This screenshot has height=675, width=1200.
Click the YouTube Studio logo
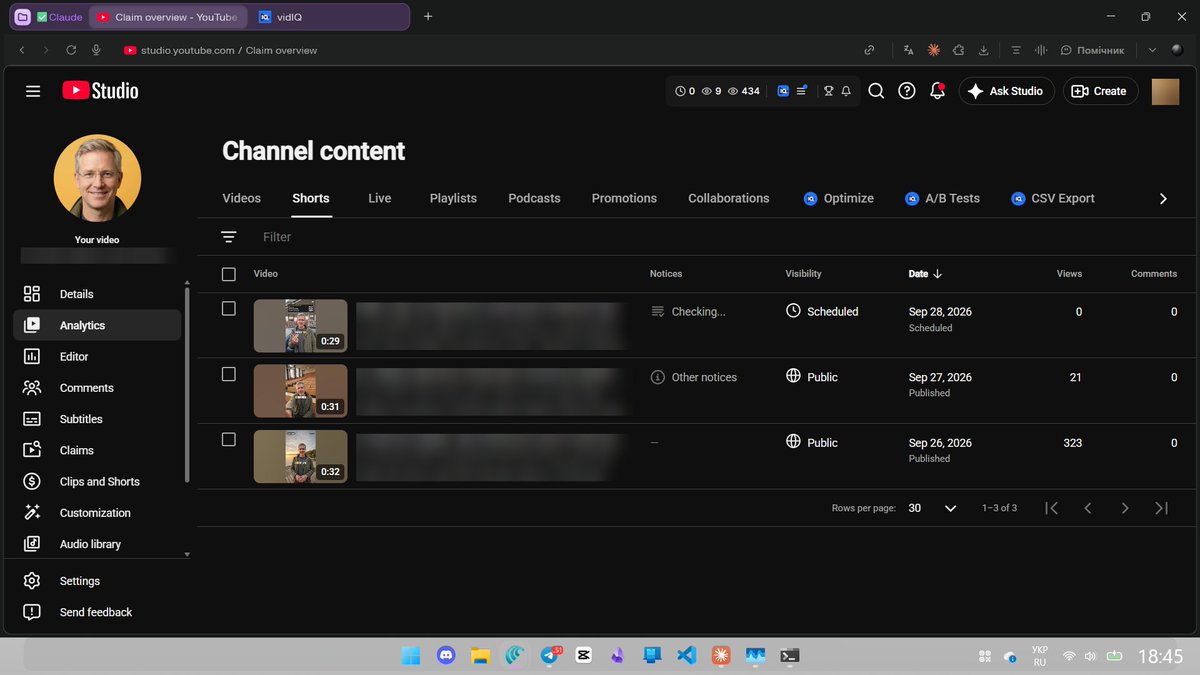tap(100, 91)
